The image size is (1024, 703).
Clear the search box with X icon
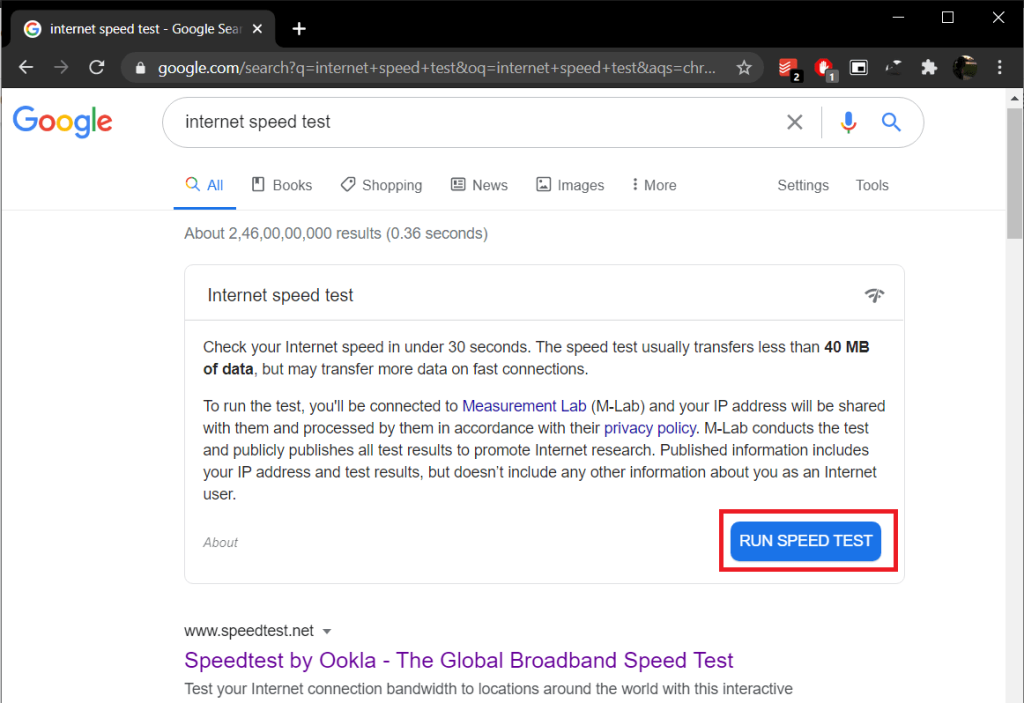[x=795, y=122]
